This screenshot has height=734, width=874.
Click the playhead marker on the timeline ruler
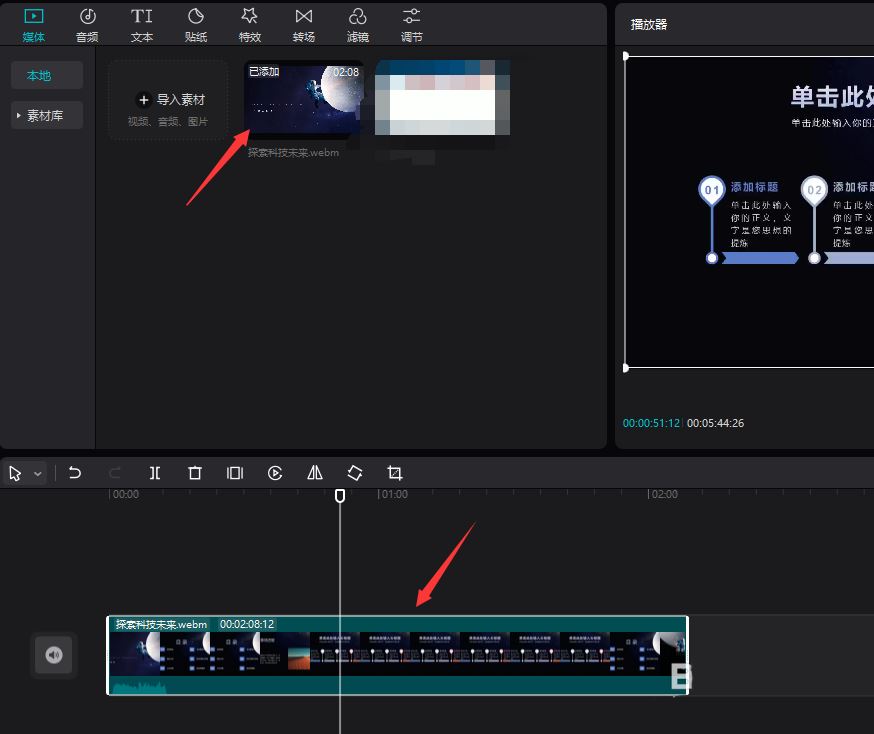tap(340, 495)
